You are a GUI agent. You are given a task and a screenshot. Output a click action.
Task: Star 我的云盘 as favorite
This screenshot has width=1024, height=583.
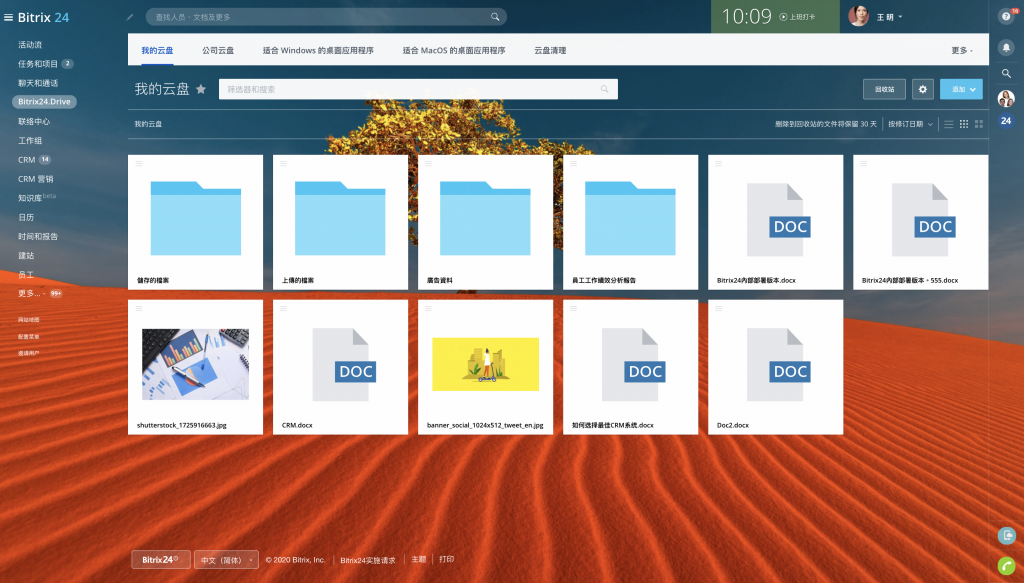(201, 89)
